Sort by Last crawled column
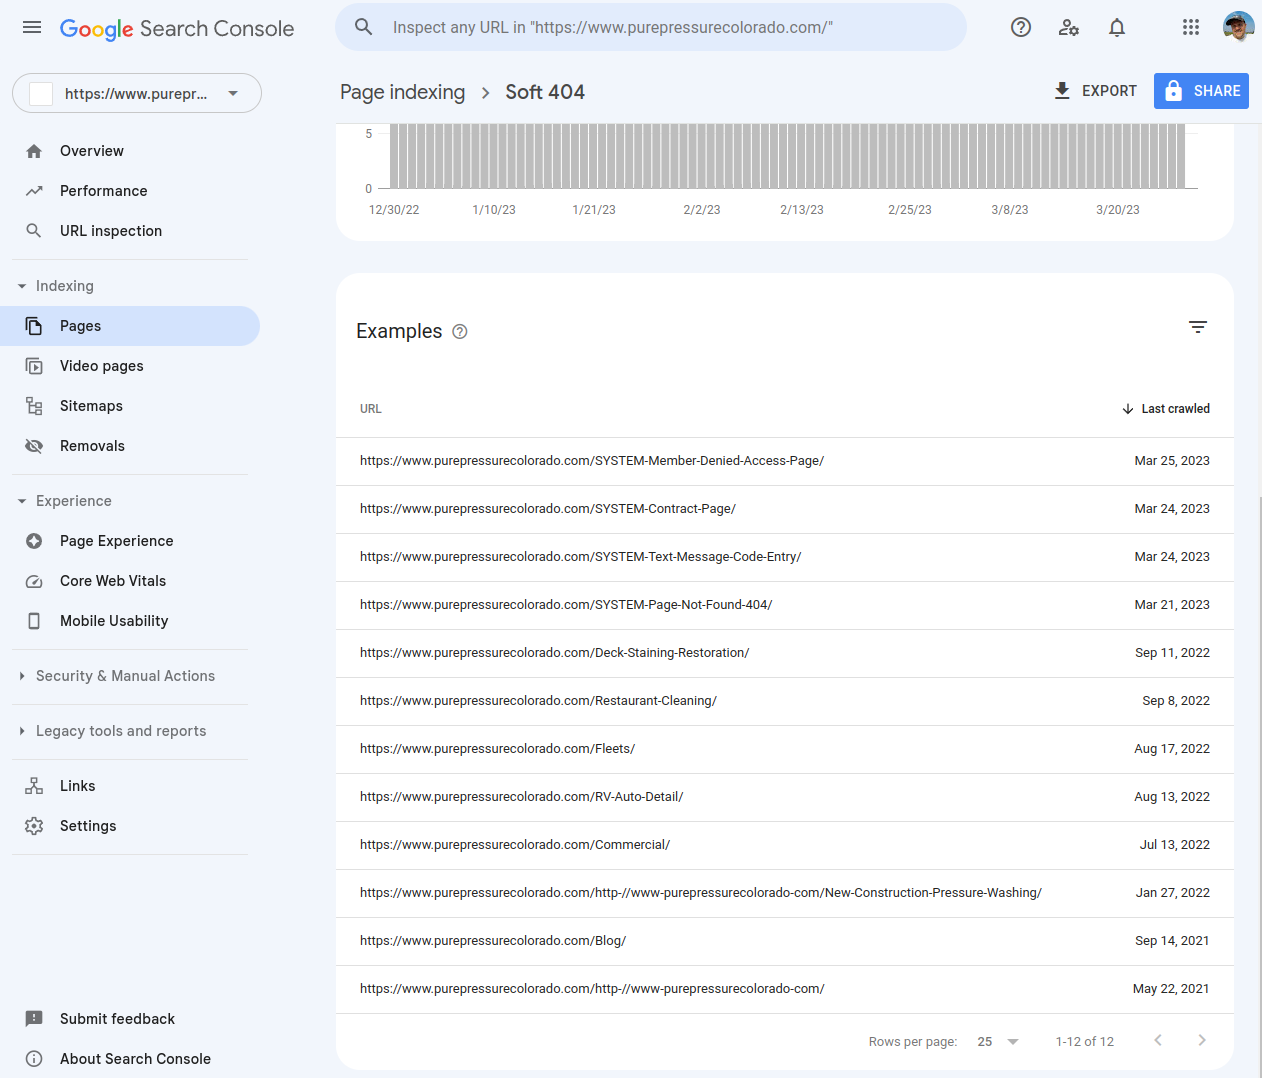The height and width of the screenshot is (1078, 1262). (x=1166, y=409)
